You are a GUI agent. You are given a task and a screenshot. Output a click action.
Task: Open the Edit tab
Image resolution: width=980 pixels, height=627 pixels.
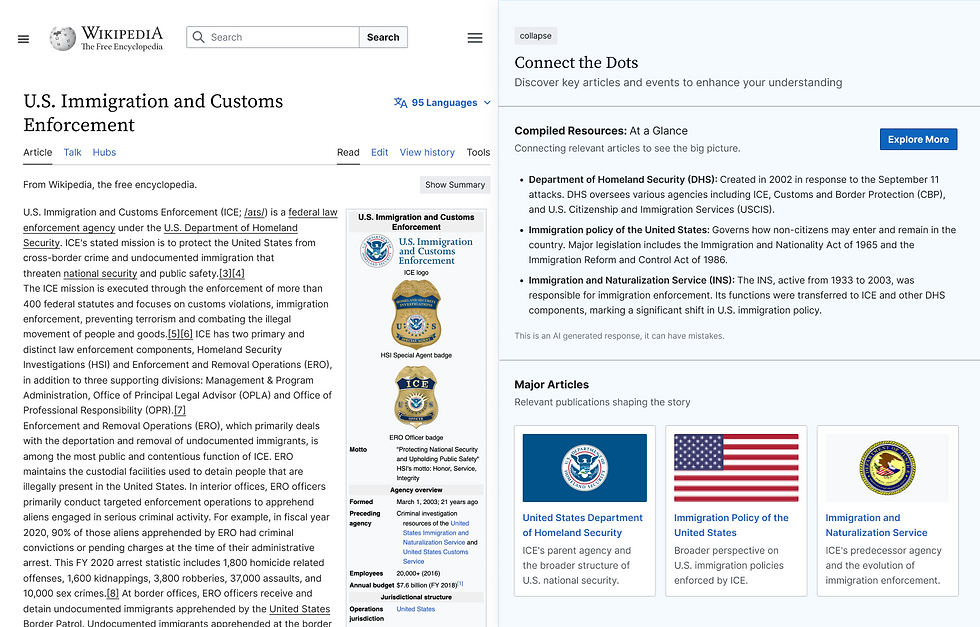pos(379,152)
